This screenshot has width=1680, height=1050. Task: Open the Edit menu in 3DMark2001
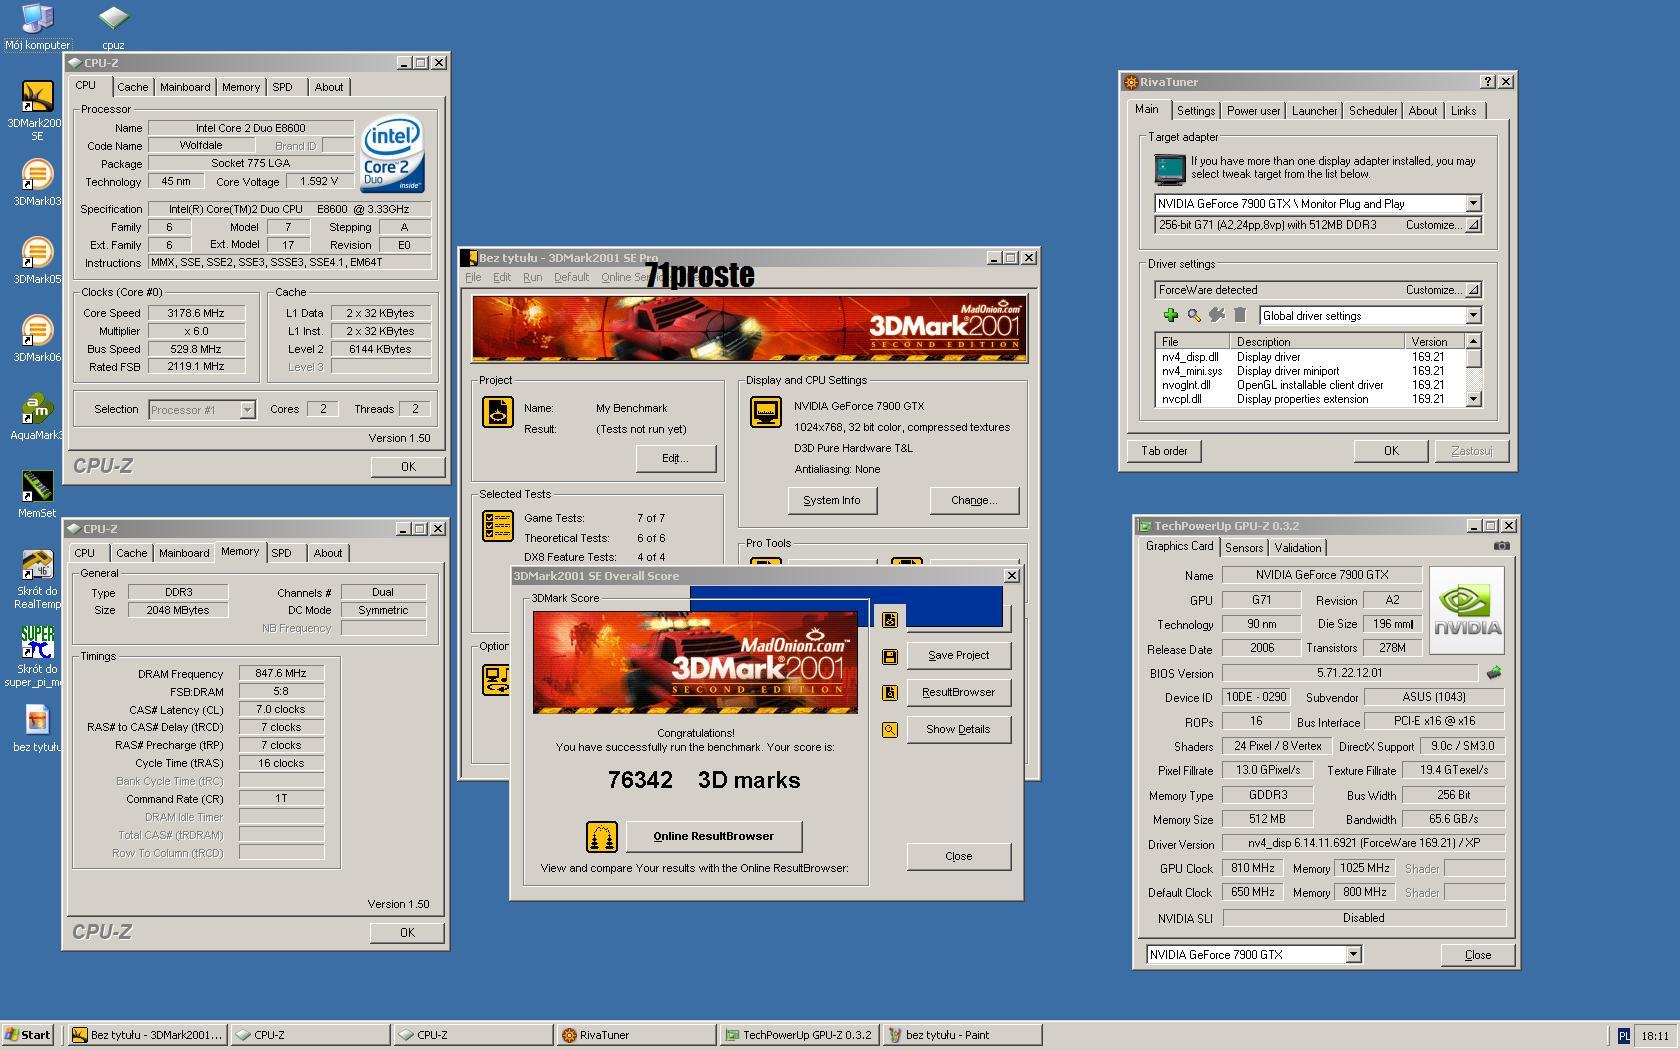[502, 277]
